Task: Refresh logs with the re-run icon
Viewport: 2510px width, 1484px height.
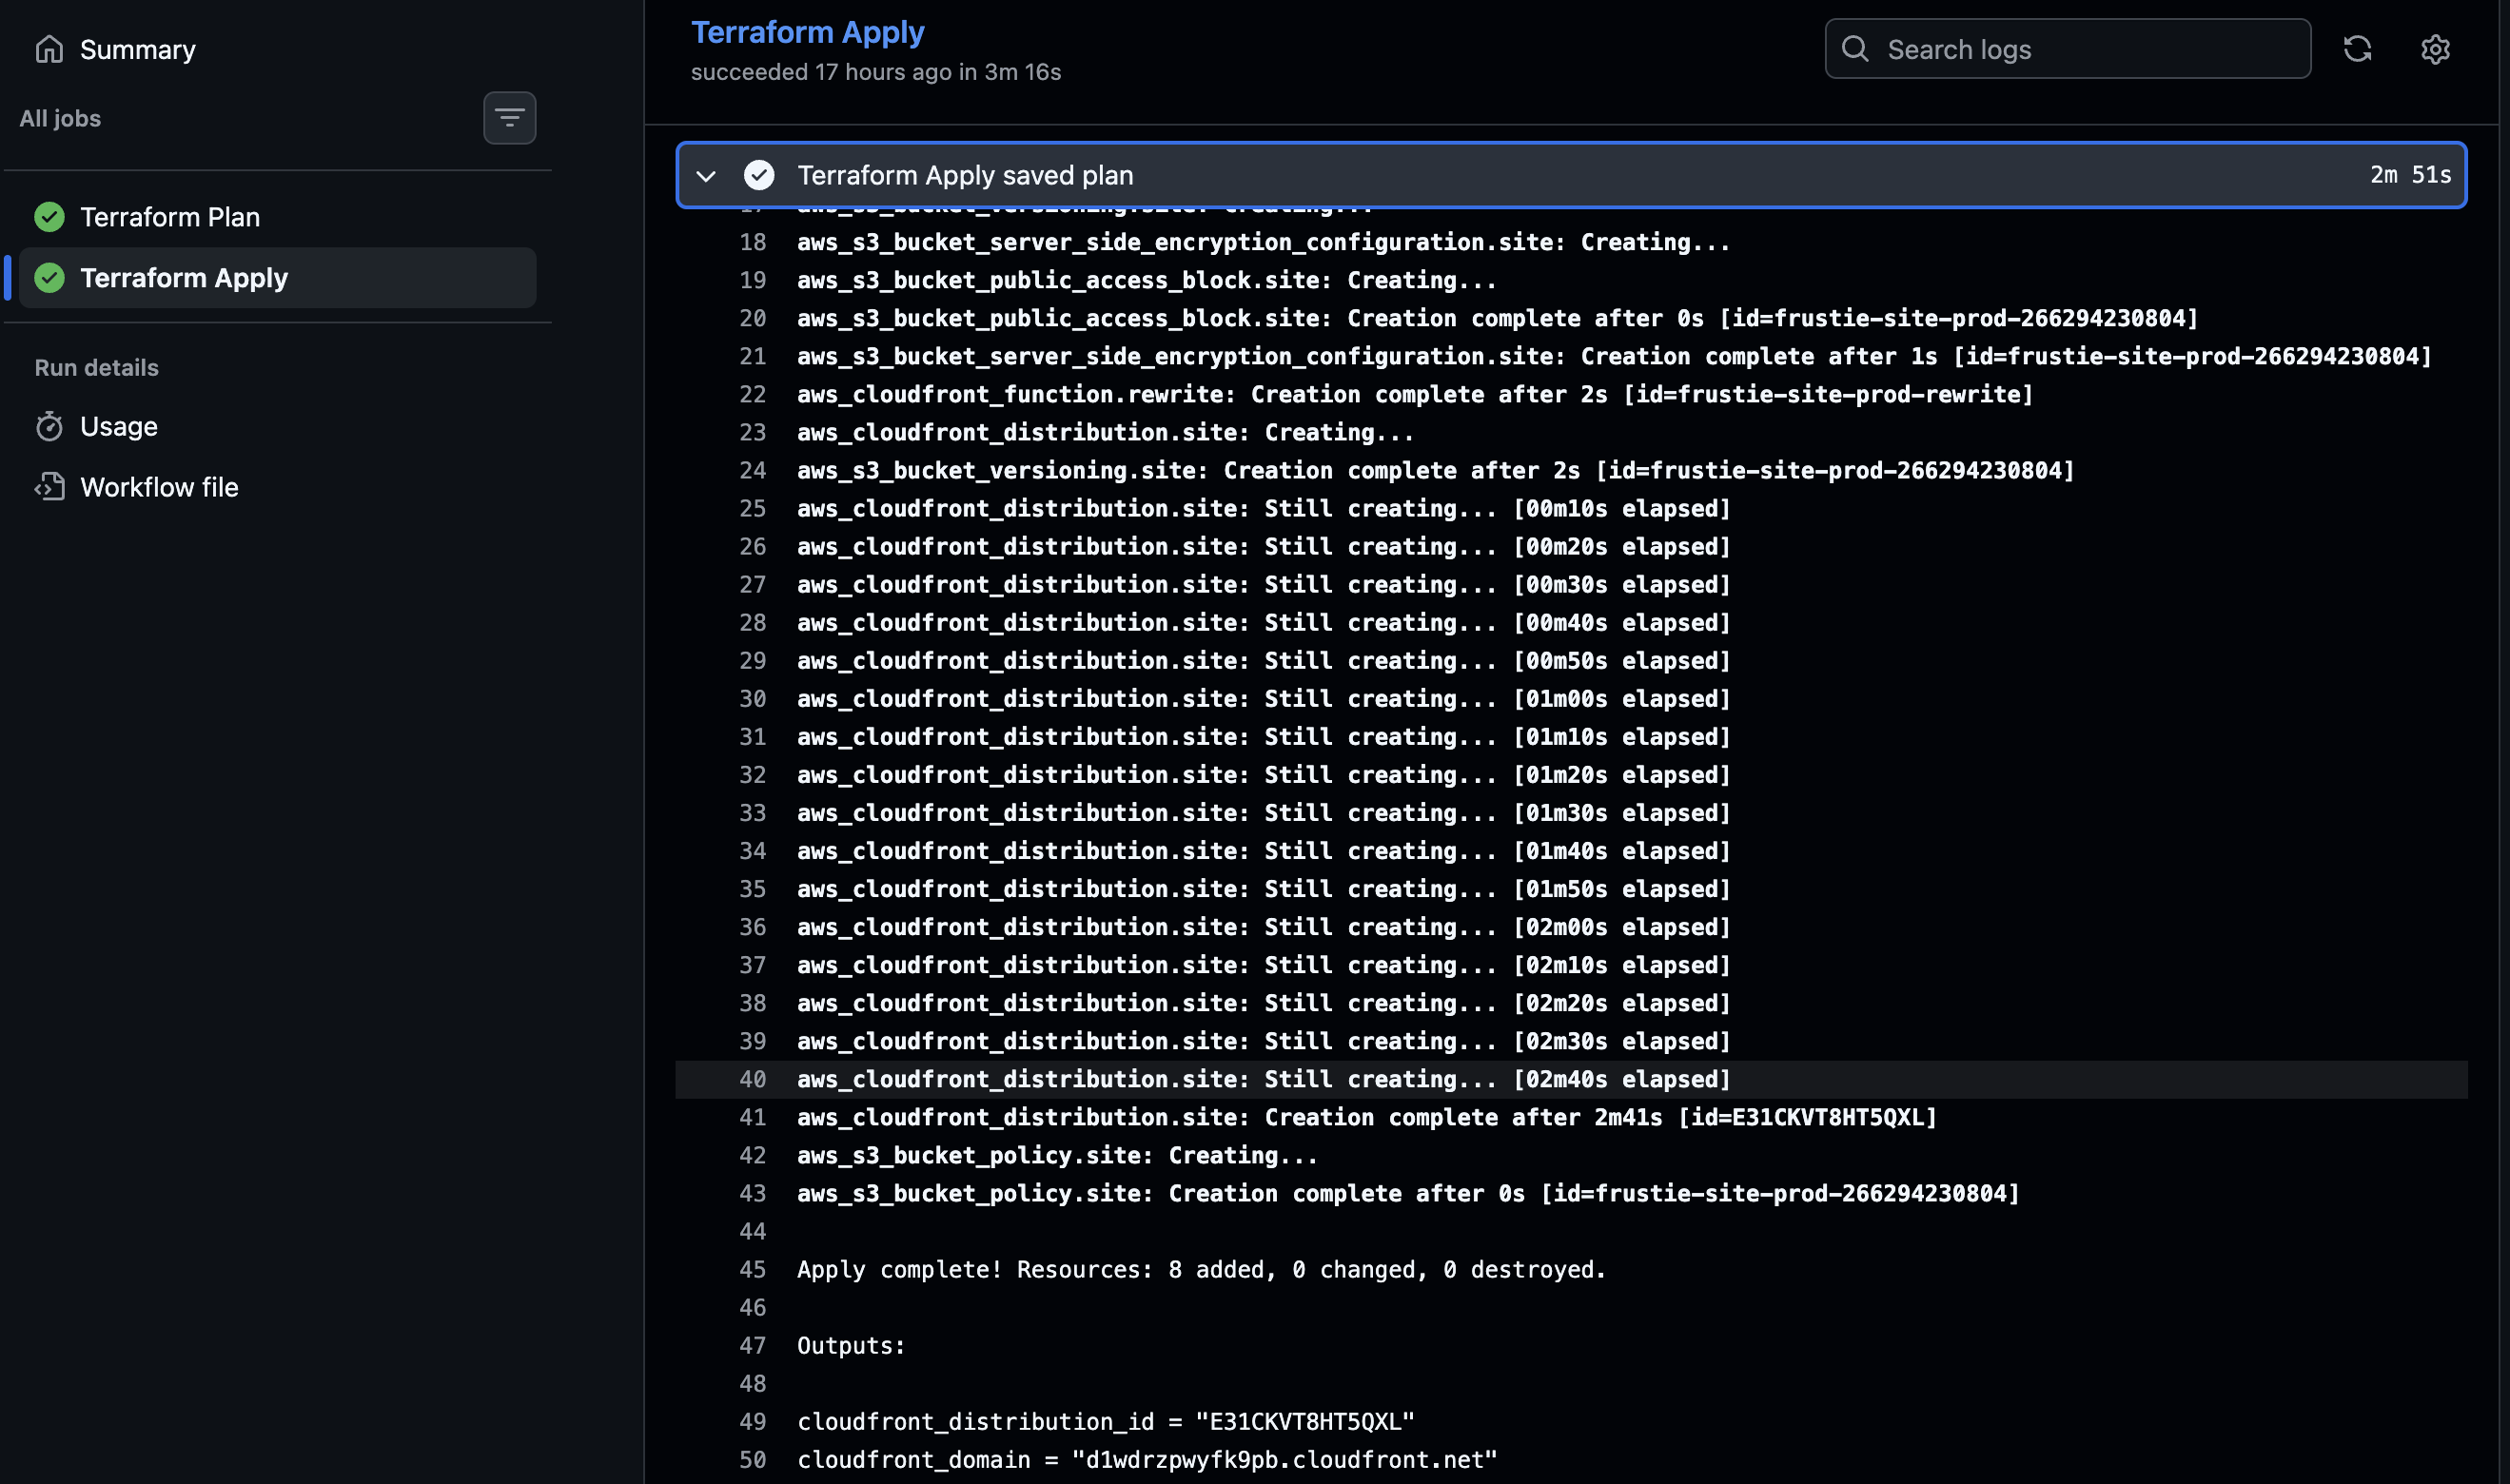Action: tap(2357, 49)
